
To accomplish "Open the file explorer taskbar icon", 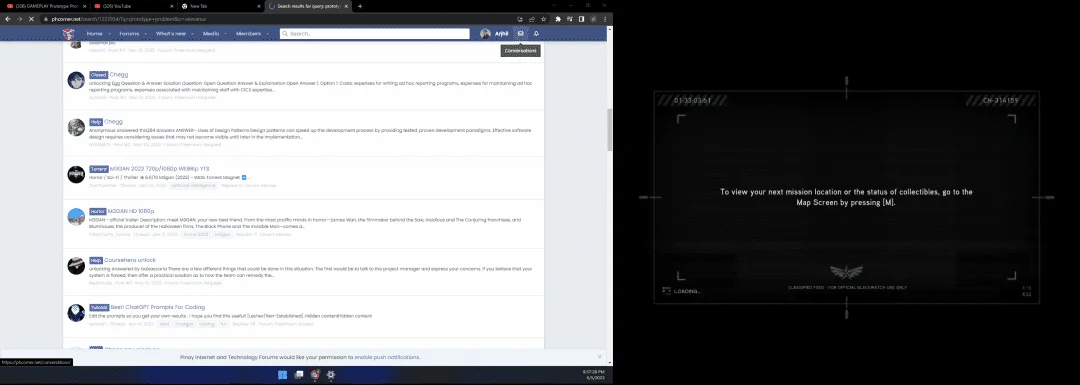I will click(x=299, y=375).
